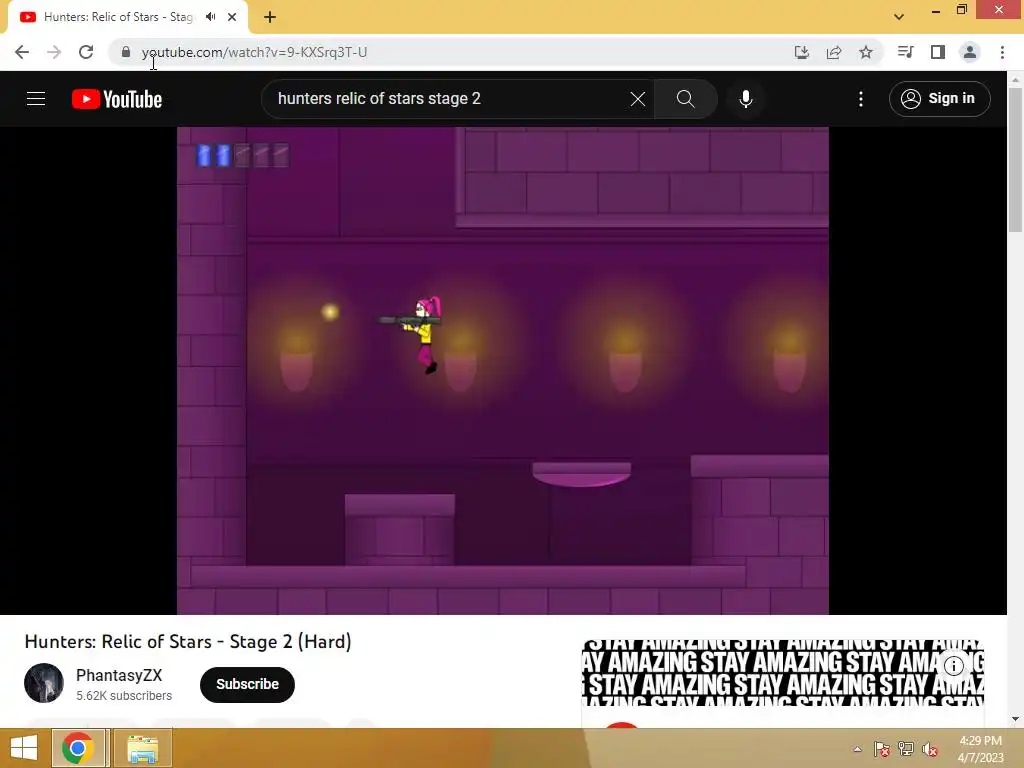Reload the YouTube page
The width and height of the screenshot is (1024, 768).
point(86,52)
